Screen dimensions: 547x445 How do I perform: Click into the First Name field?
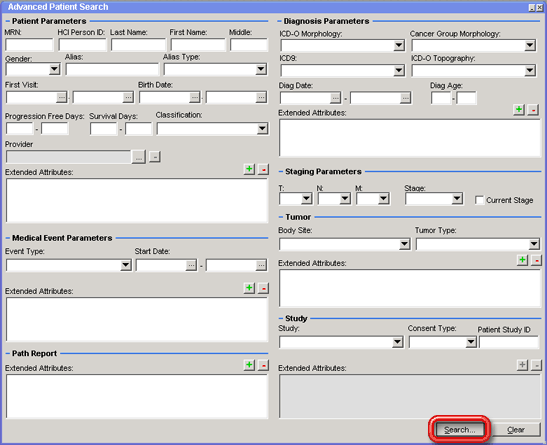pos(198,45)
